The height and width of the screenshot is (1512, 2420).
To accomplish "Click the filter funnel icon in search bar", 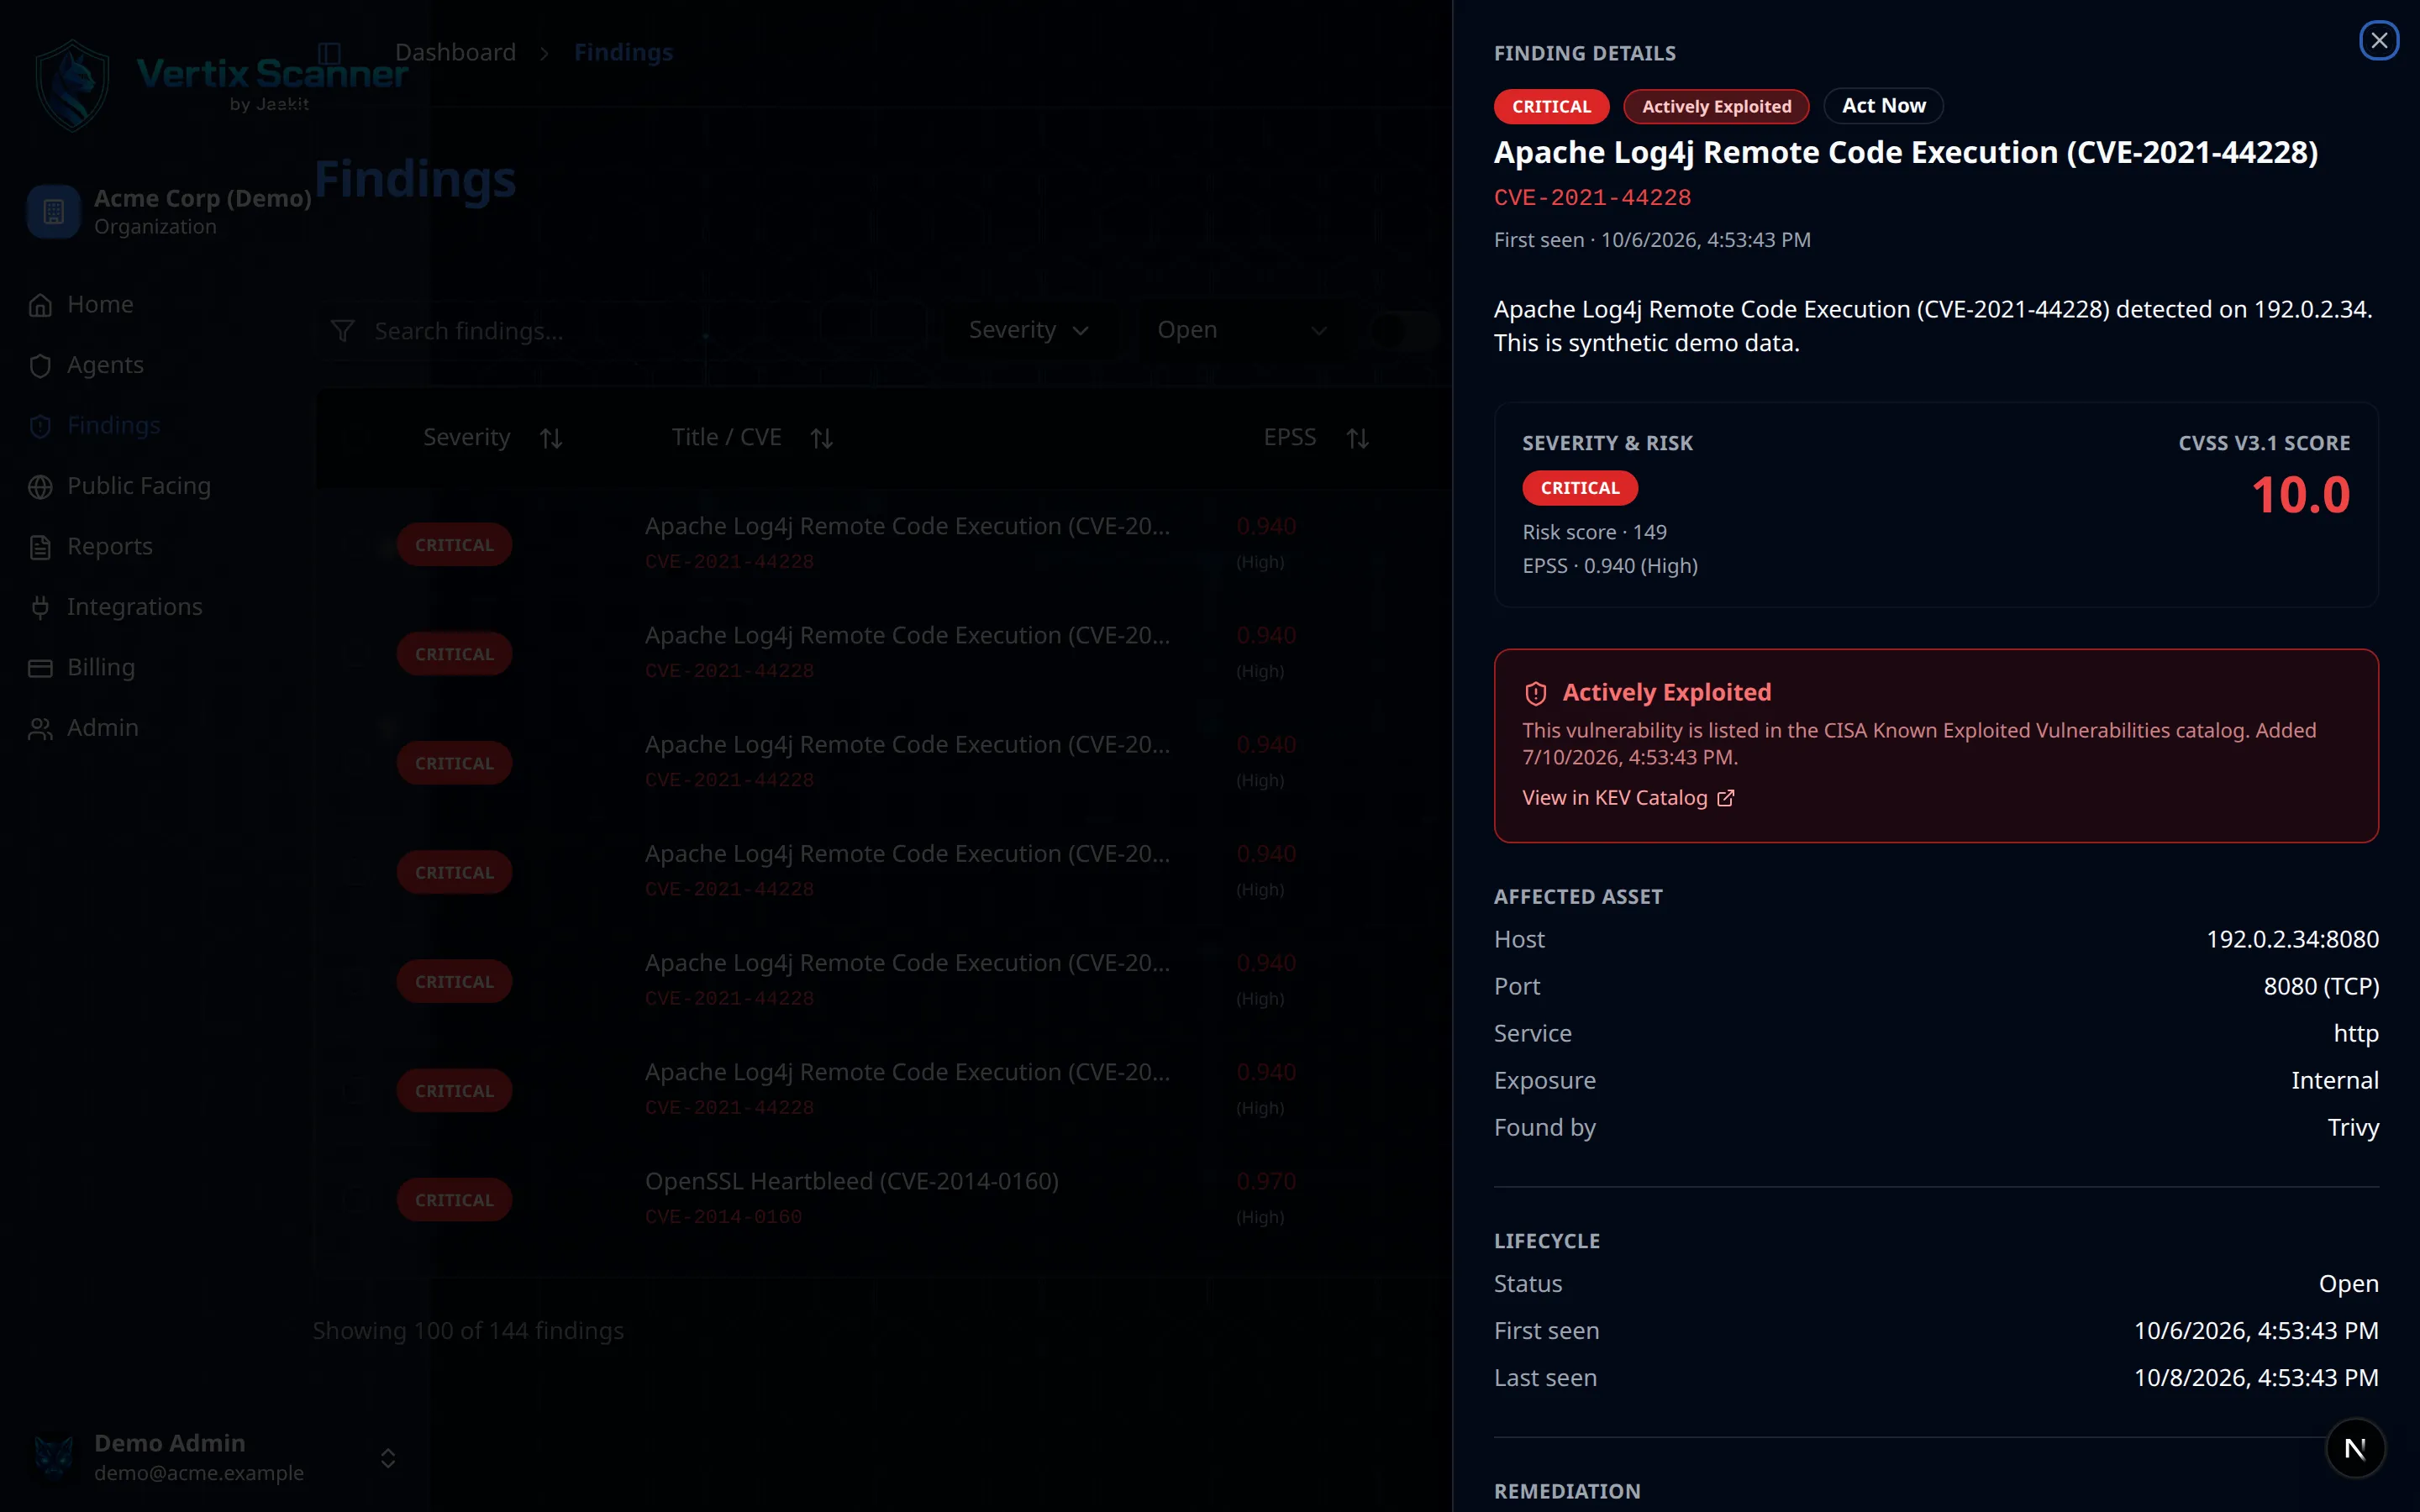I will click(343, 331).
